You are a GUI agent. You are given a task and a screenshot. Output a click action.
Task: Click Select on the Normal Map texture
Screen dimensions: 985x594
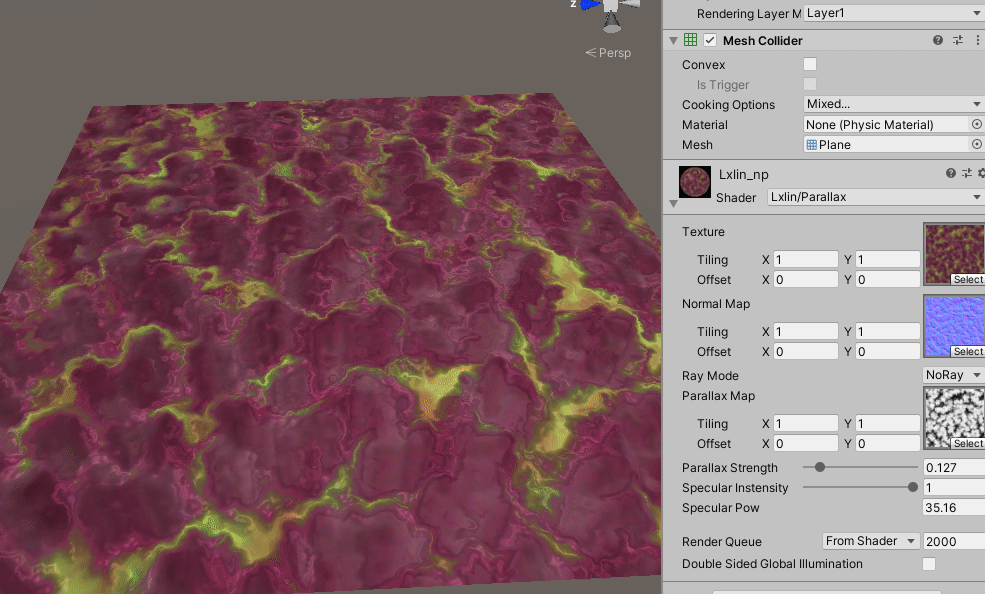tap(967, 352)
